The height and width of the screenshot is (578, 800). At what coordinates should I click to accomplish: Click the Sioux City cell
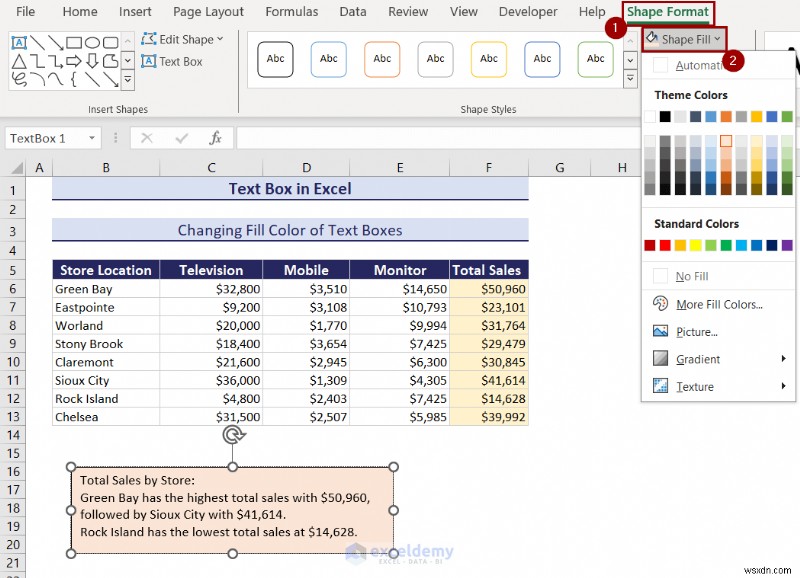click(106, 380)
